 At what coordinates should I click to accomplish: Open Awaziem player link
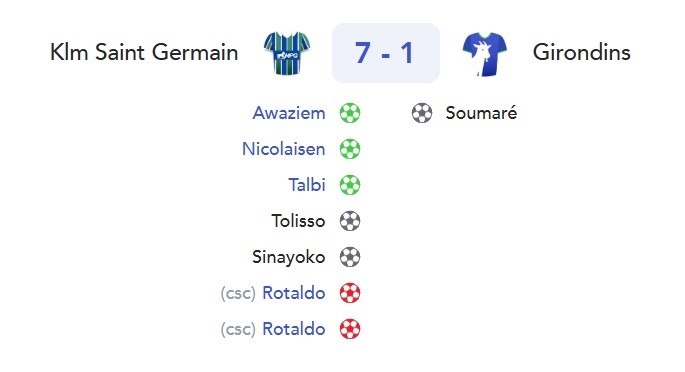pyautogui.click(x=289, y=113)
